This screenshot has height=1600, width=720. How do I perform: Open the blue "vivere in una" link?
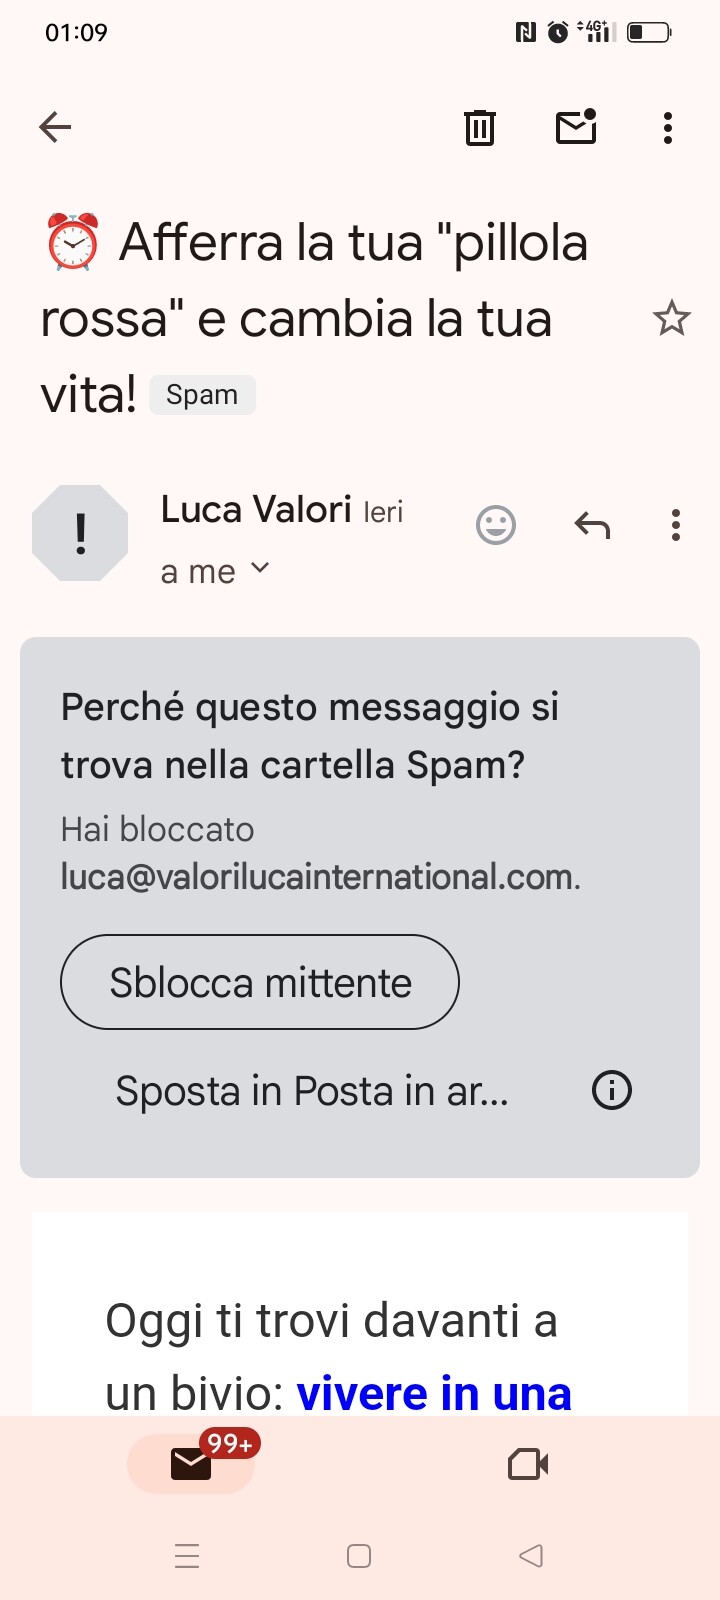pyautogui.click(x=434, y=1393)
